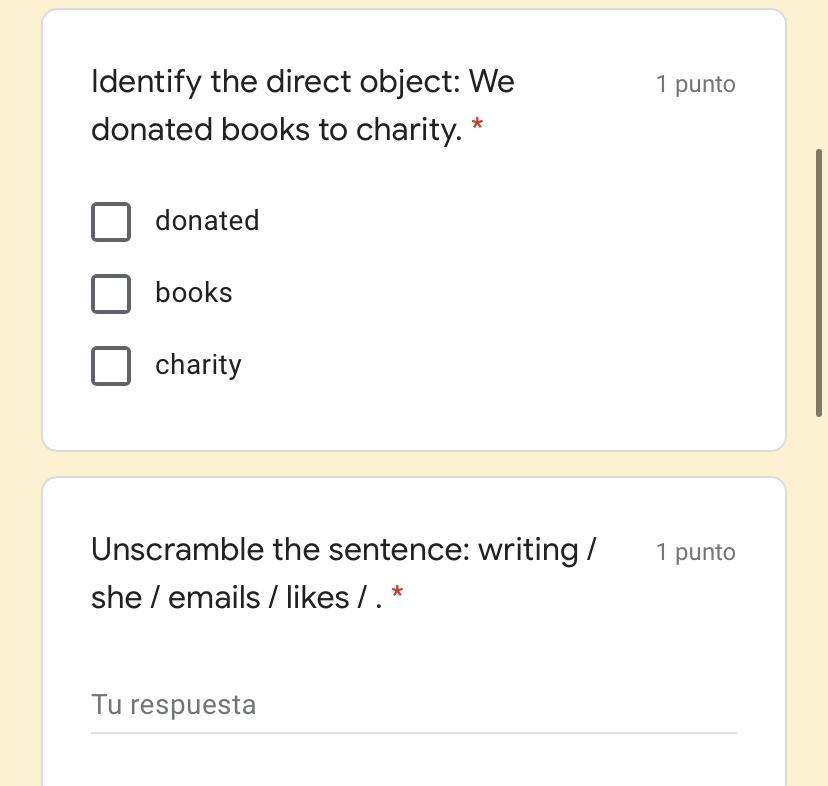
Task: Focus the "Tu respuesta" answer field
Action: [x=413, y=704]
